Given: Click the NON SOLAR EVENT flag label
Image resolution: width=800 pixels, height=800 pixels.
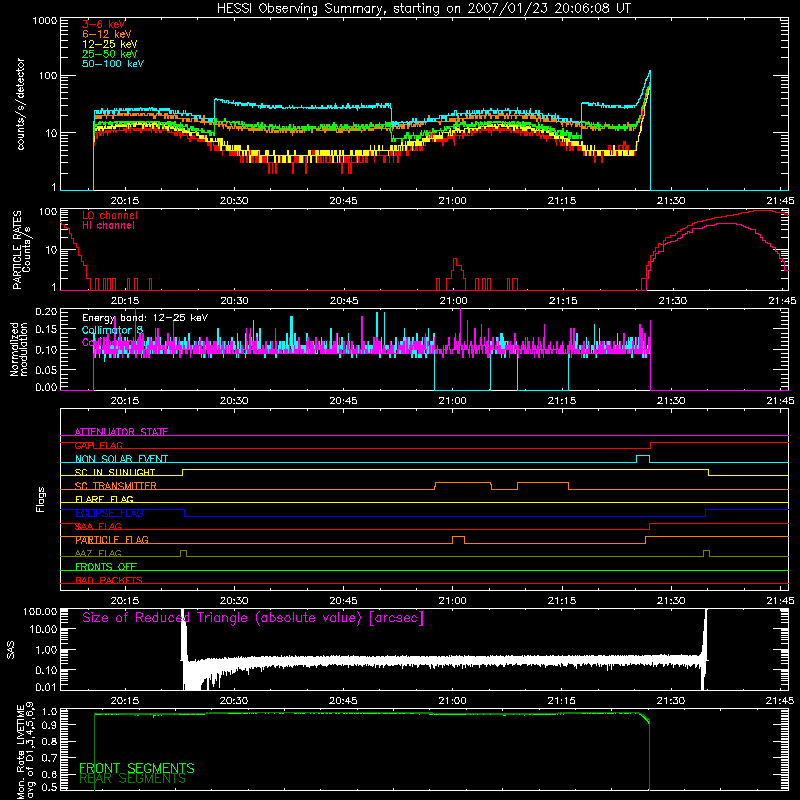Looking at the screenshot, I should pos(121,459).
